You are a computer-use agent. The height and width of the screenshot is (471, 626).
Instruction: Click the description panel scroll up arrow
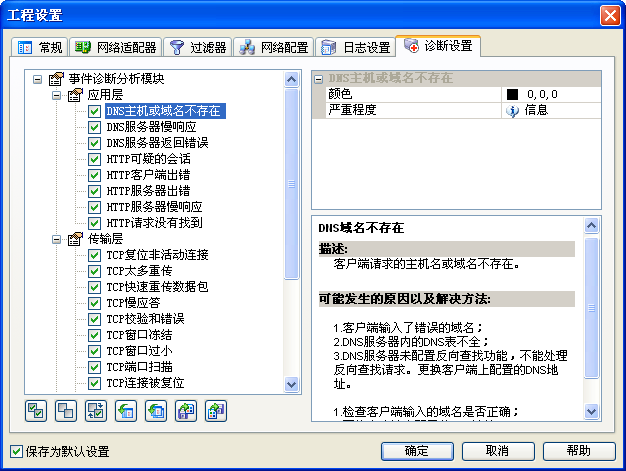tap(591, 226)
